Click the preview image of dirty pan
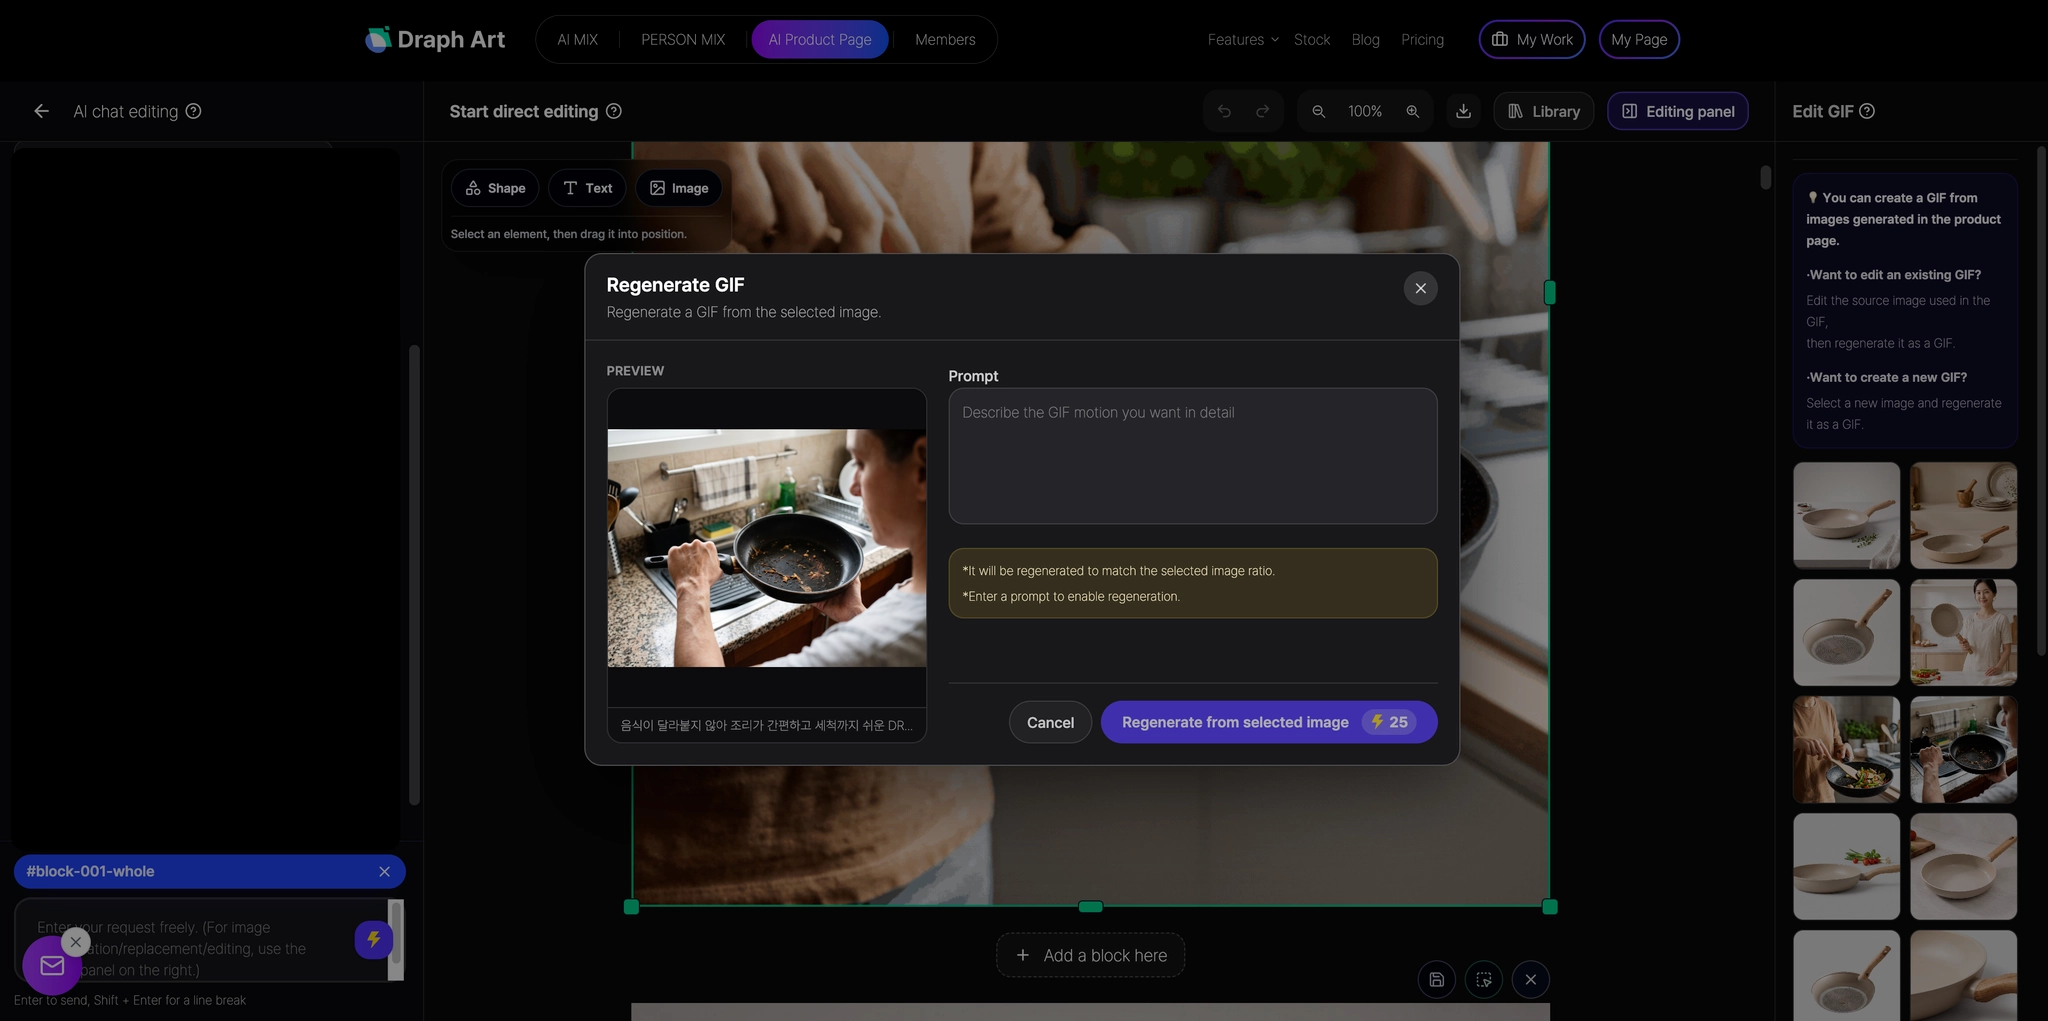Screen dimensions: 2048x1021 (x=767, y=548)
